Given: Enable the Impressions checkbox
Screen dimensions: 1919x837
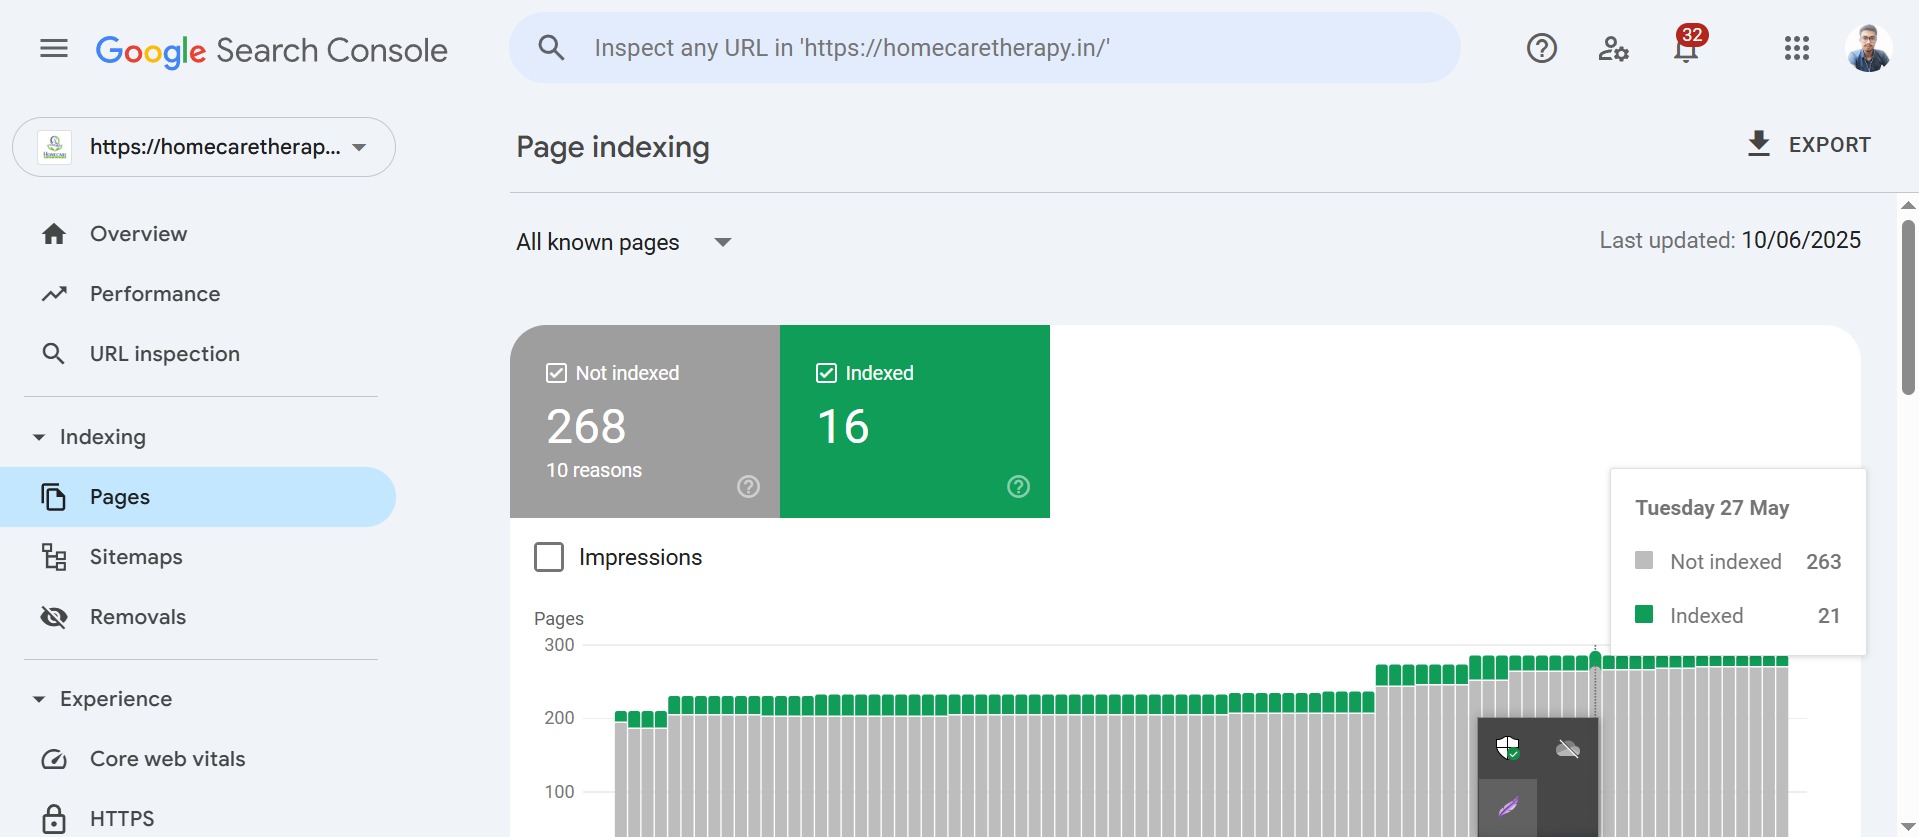Looking at the screenshot, I should [549, 557].
